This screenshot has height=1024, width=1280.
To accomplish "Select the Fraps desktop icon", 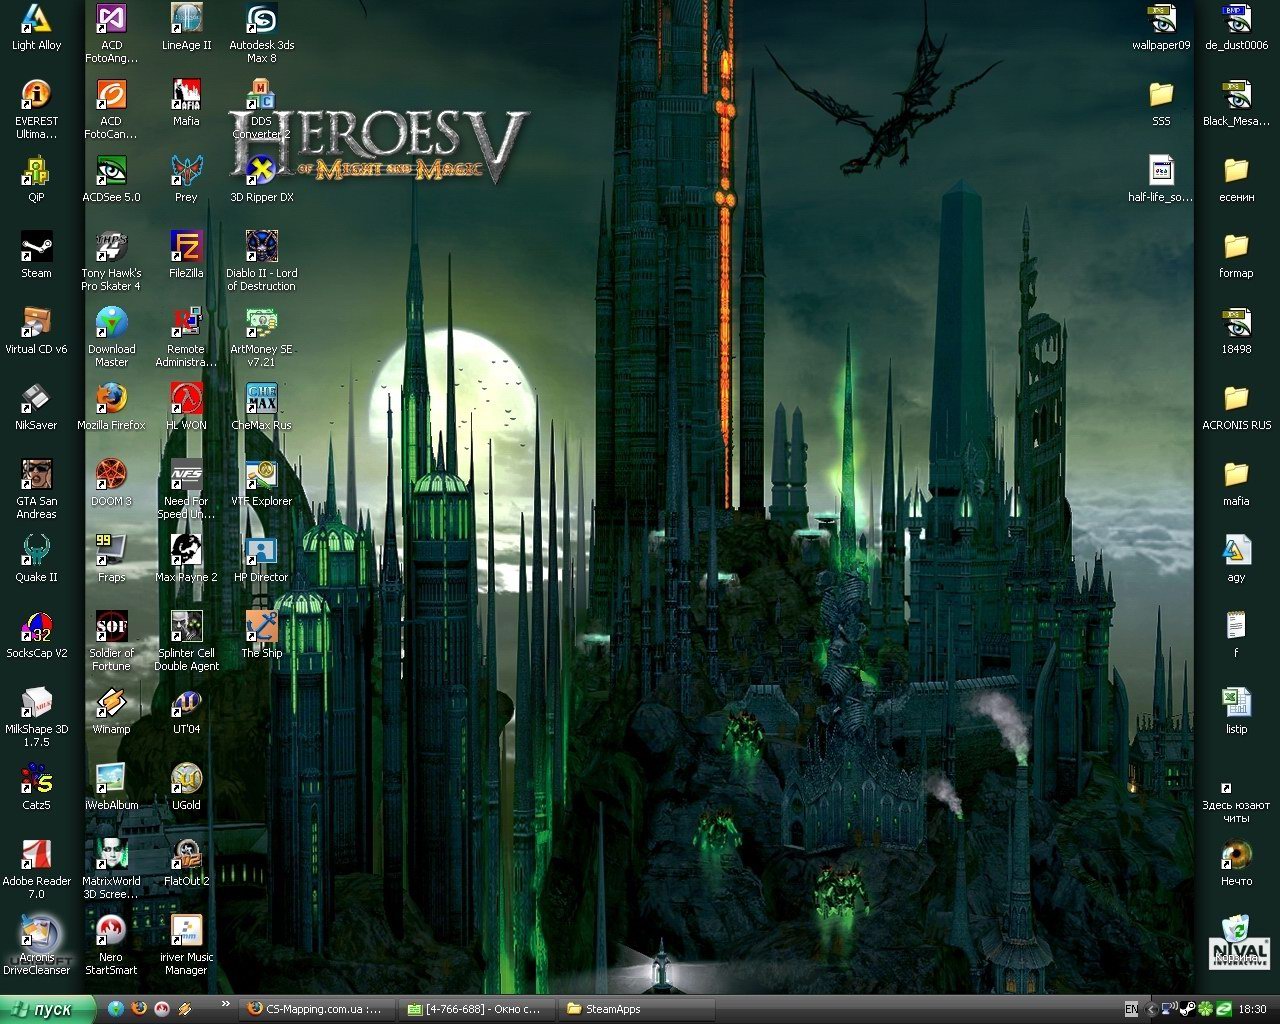I will click(x=111, y=552).
